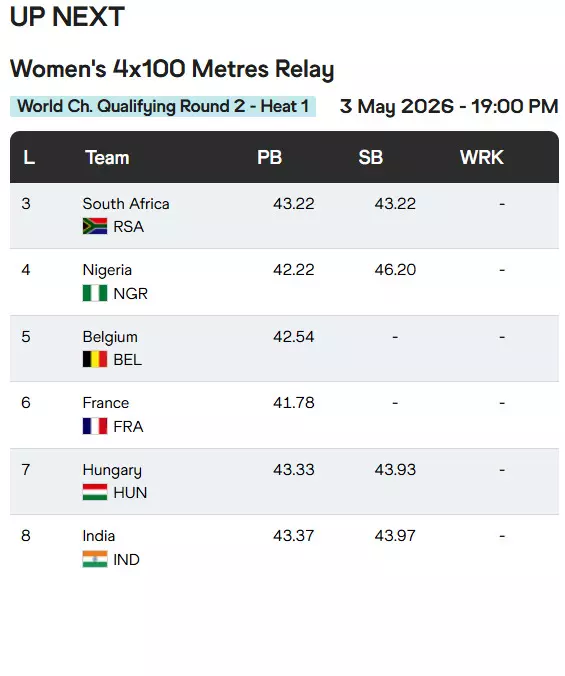Click France's 41.78 personal best

click(x=293, y=403)
